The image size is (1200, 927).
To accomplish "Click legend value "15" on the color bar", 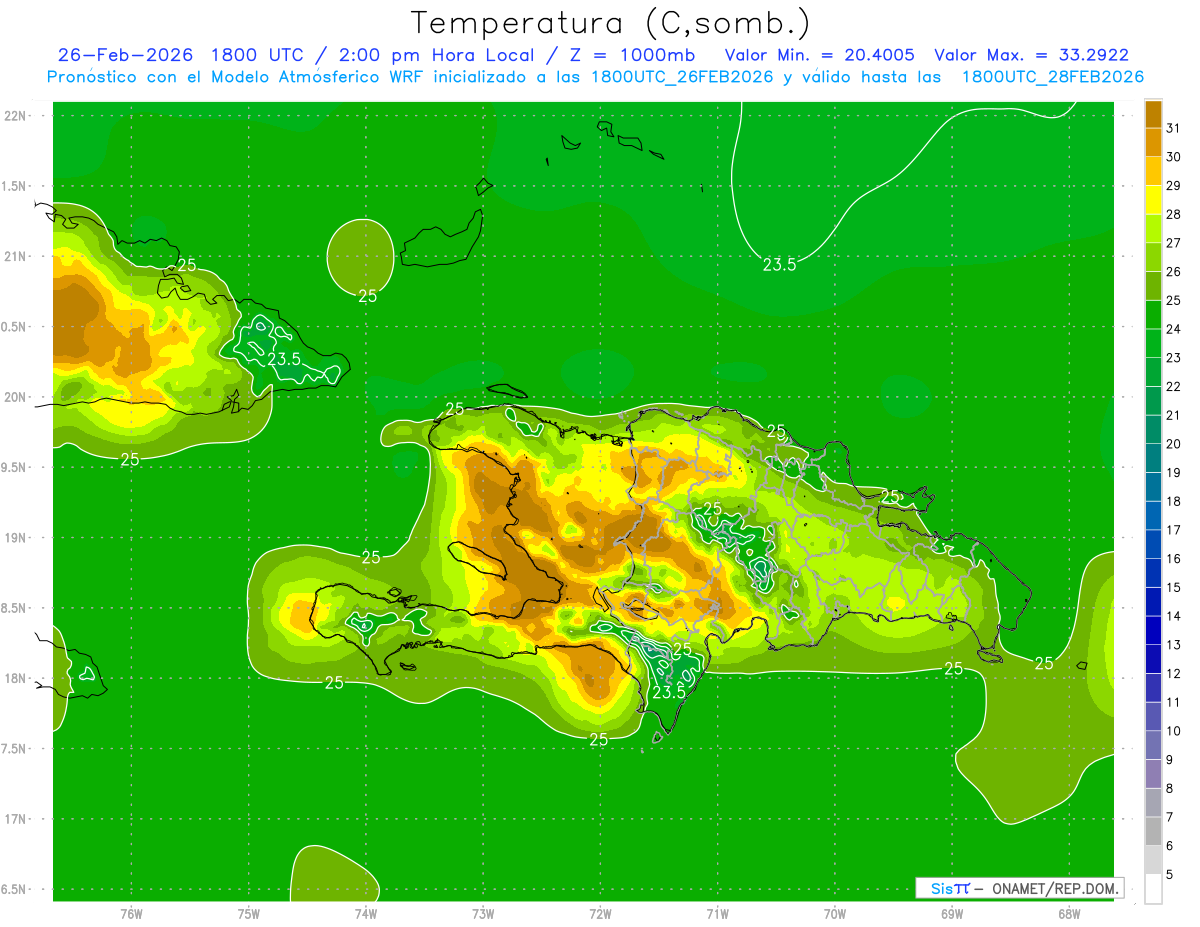I will point(1174,587).
